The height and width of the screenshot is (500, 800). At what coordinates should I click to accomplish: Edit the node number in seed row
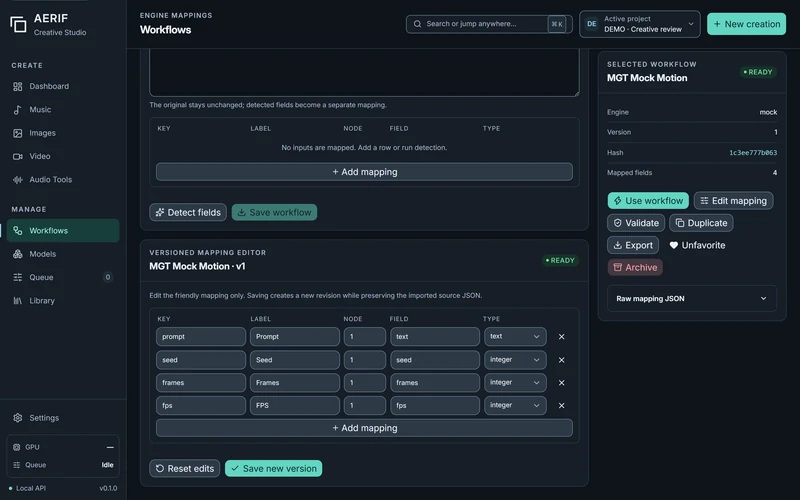364,360
